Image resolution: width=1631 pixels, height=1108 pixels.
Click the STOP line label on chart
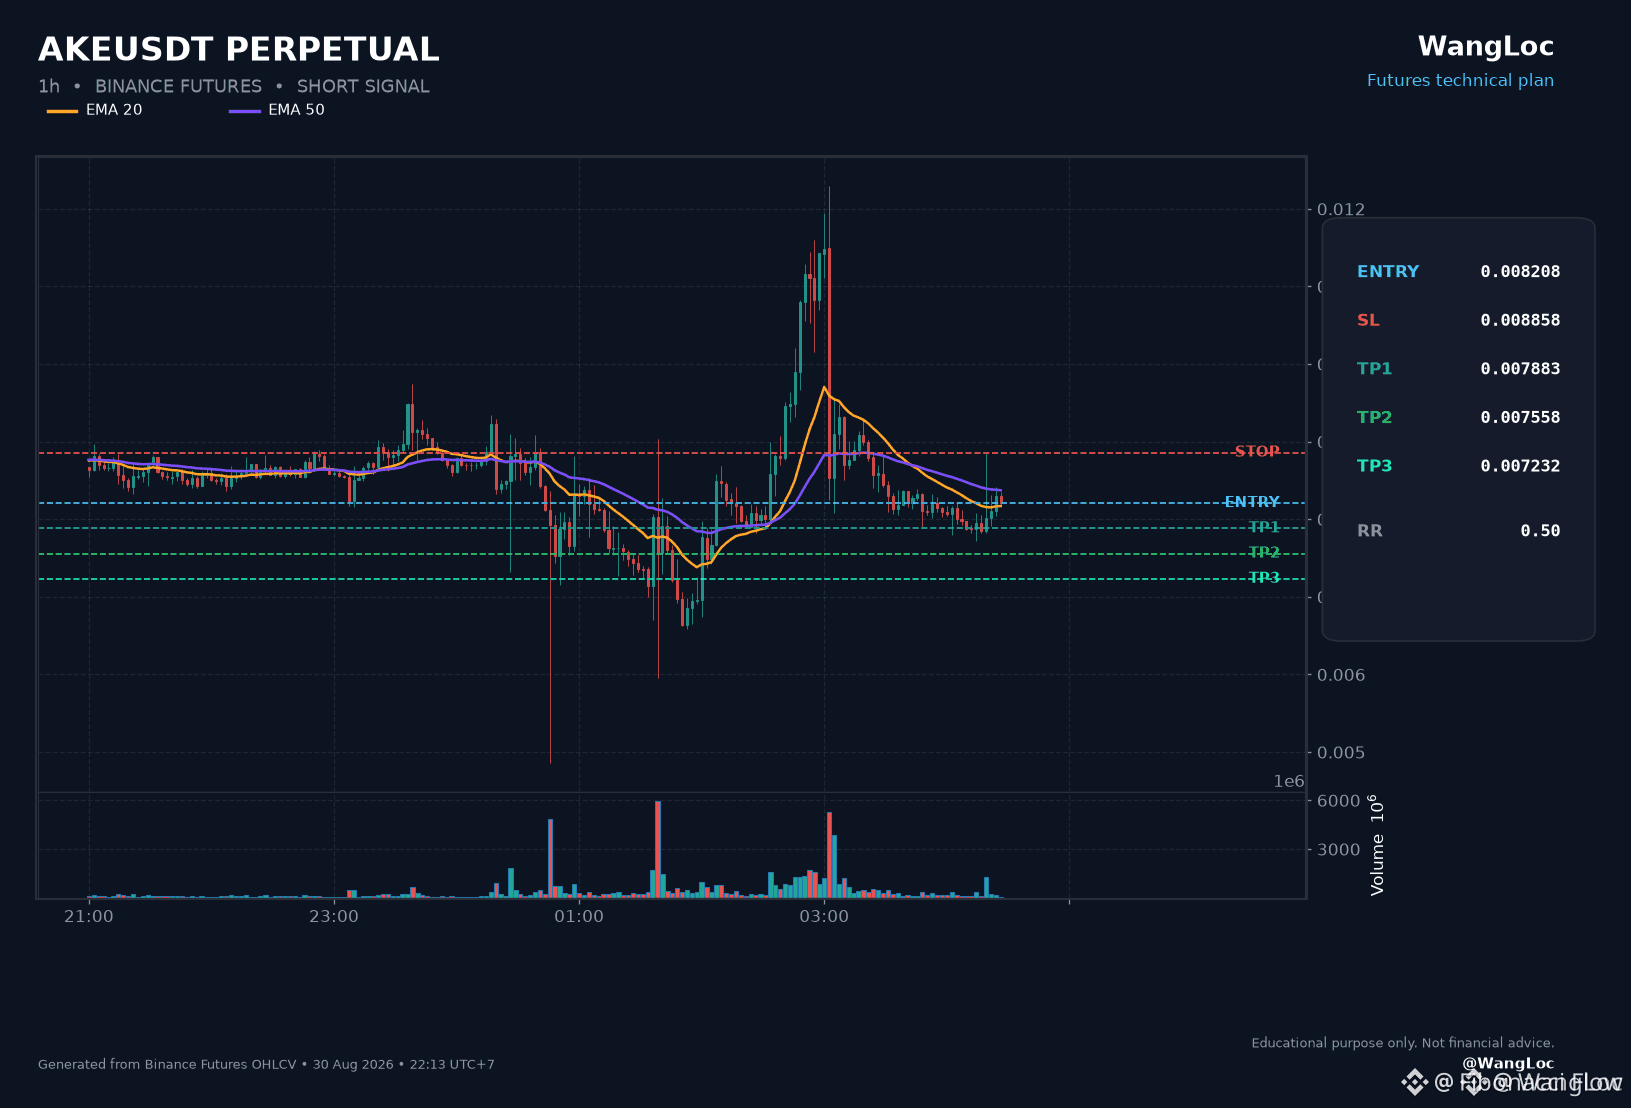coord(1257,451)
